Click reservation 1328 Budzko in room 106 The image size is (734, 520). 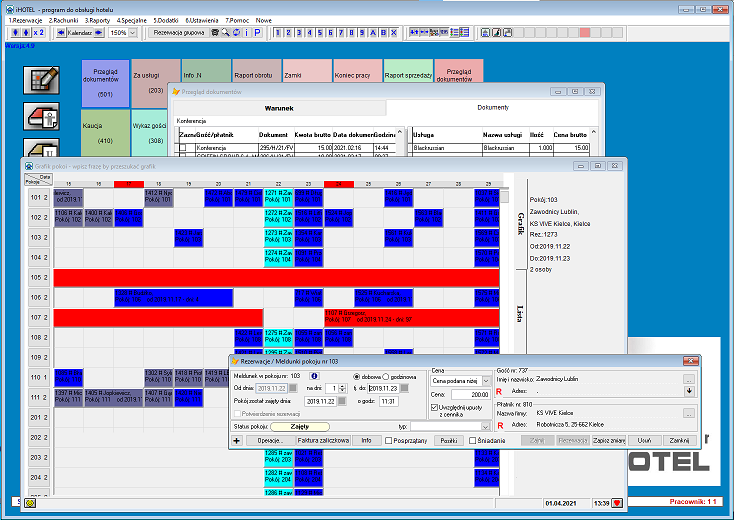(174, 297)
